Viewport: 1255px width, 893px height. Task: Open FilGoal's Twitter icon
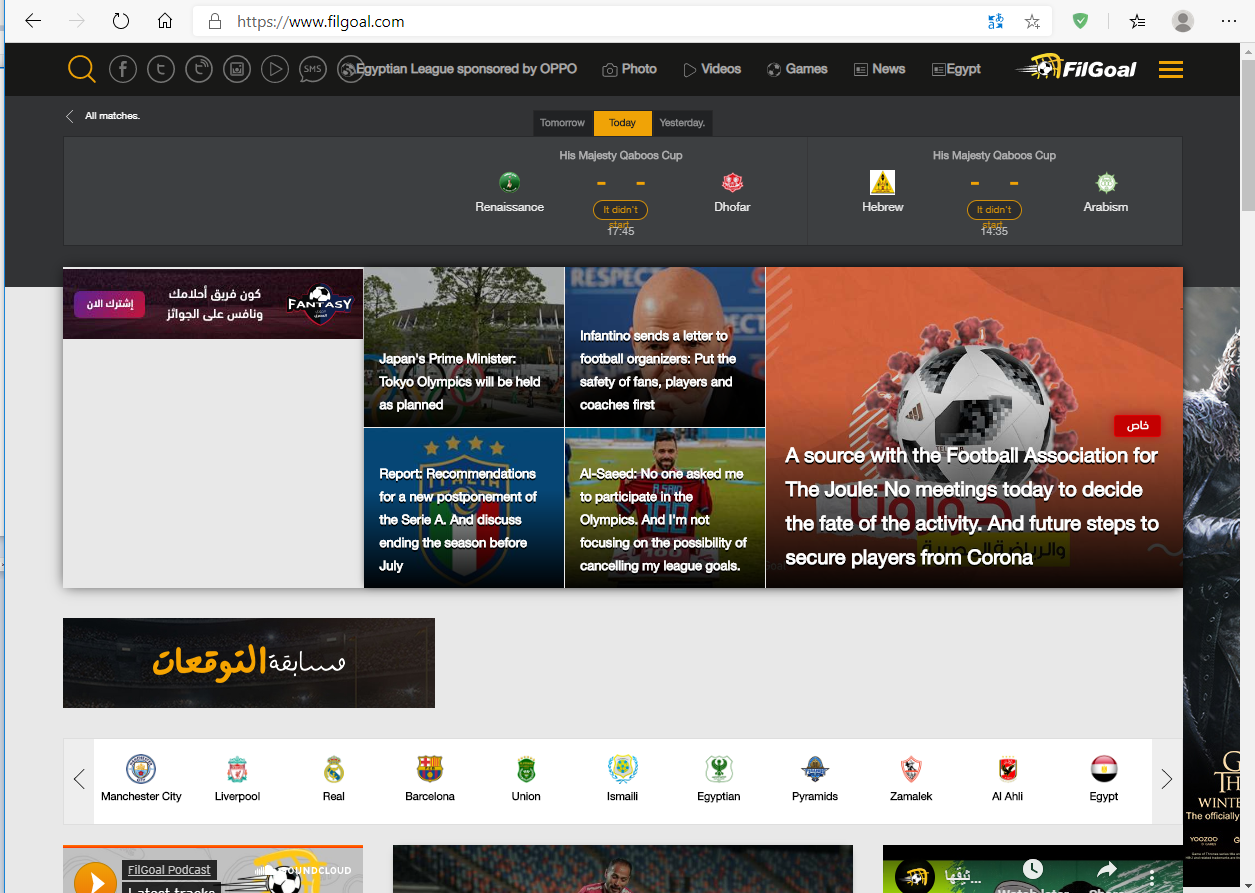click(x=161, y=69)
